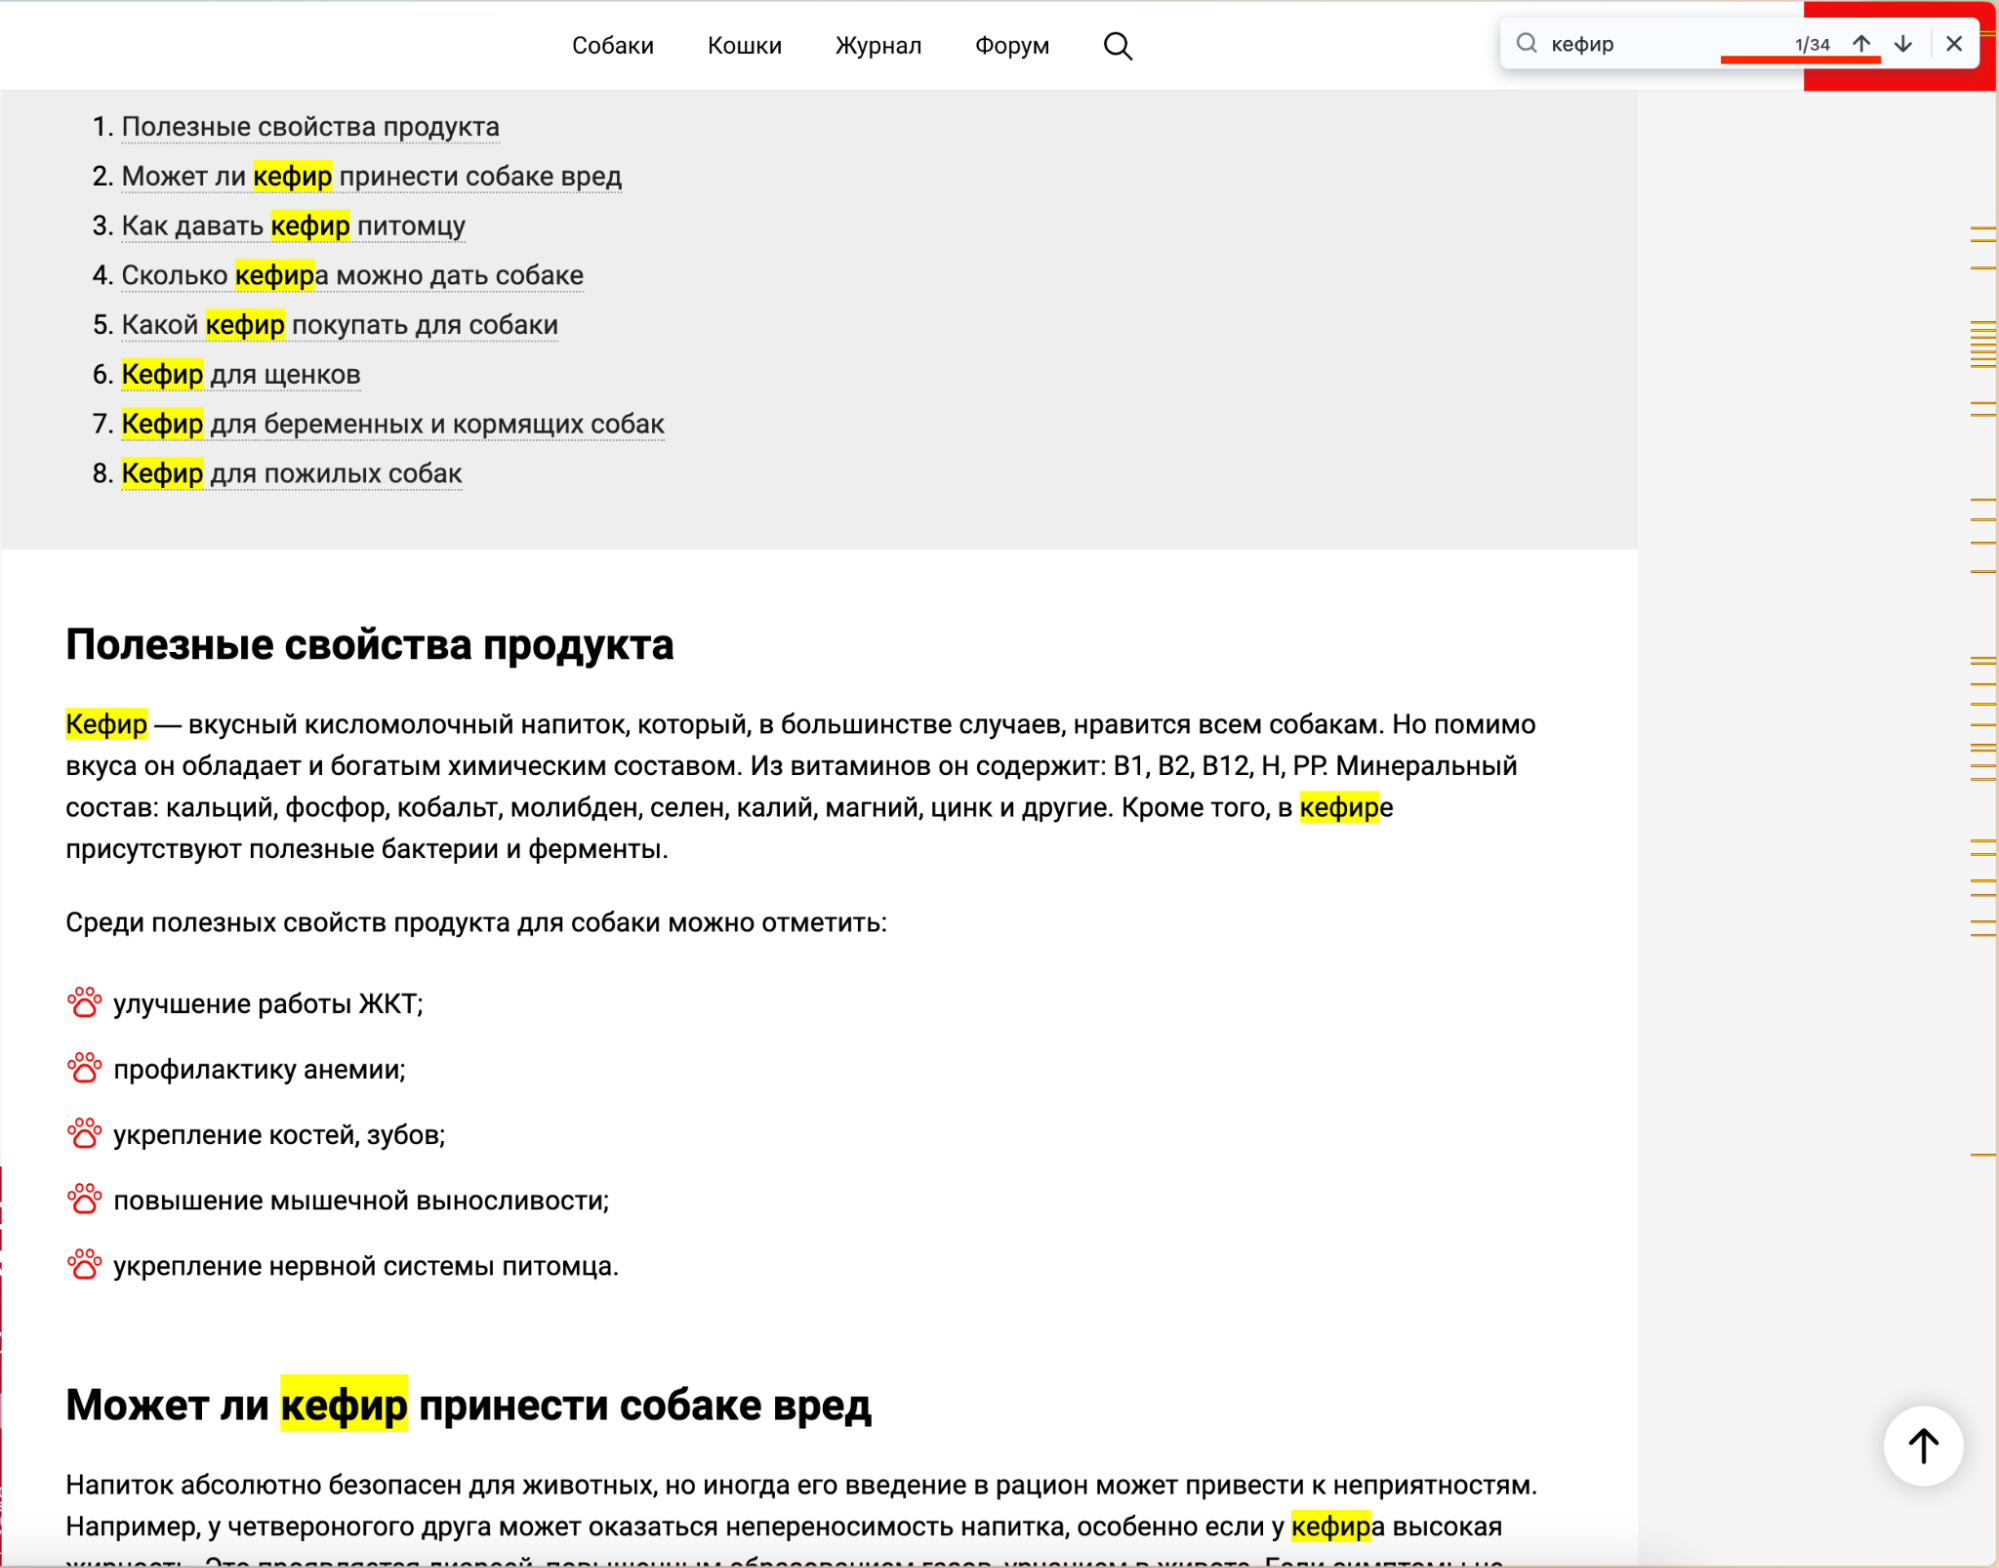Go to next find match arrow
Image resolution: width=1999 pixels, height=1568 pixels.
coord(1902,44)
